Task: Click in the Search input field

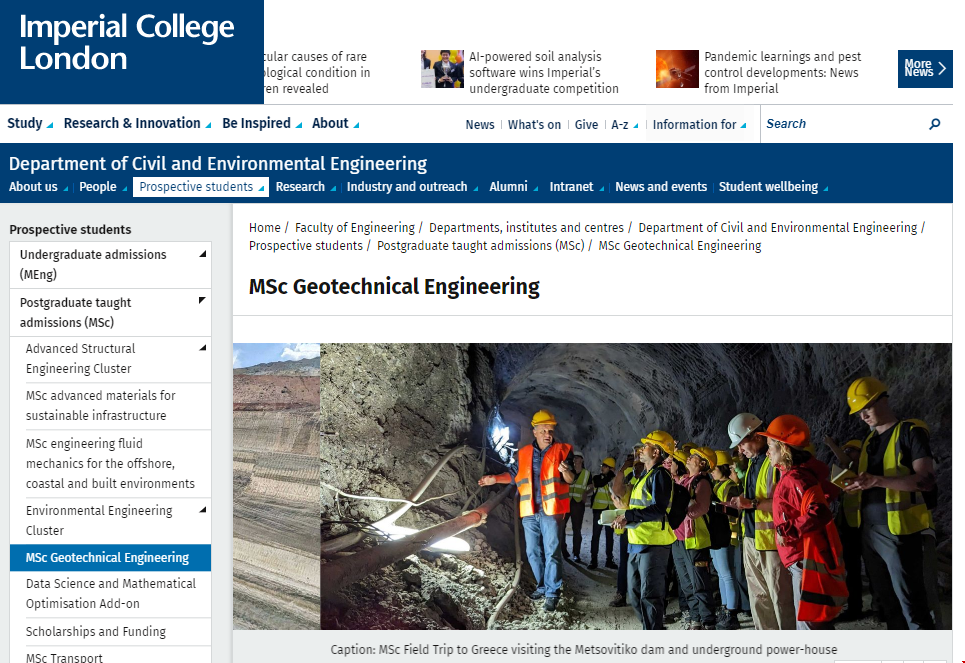Action: [x=840, y=124]
